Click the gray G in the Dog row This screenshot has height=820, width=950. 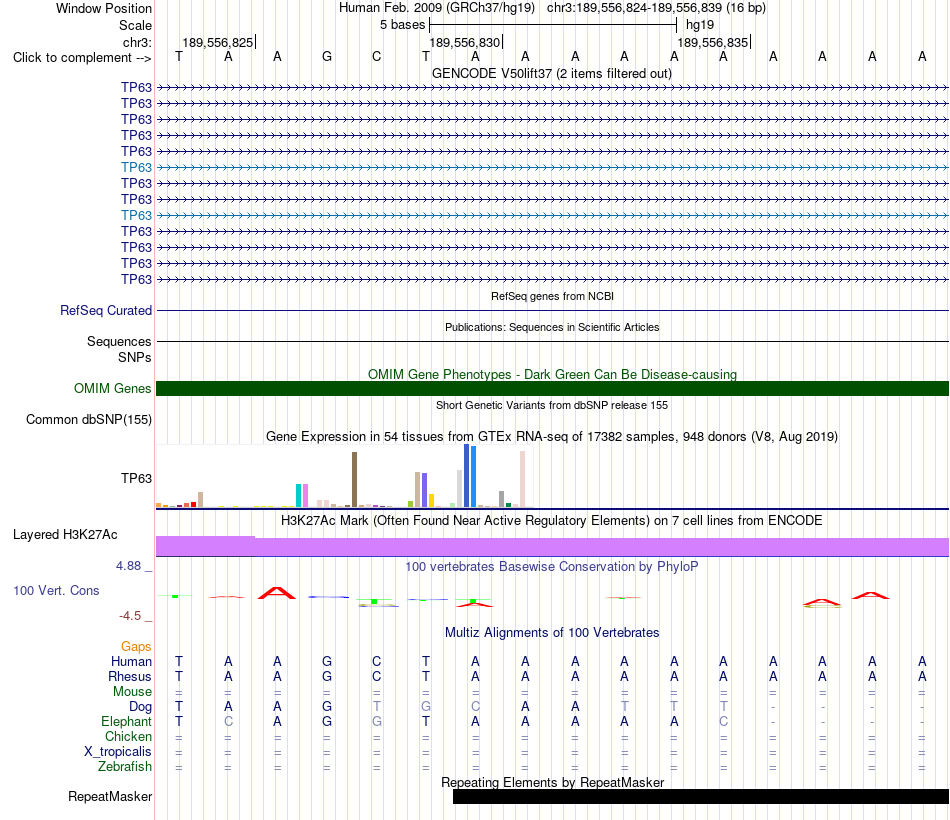[x=426, y=706]
